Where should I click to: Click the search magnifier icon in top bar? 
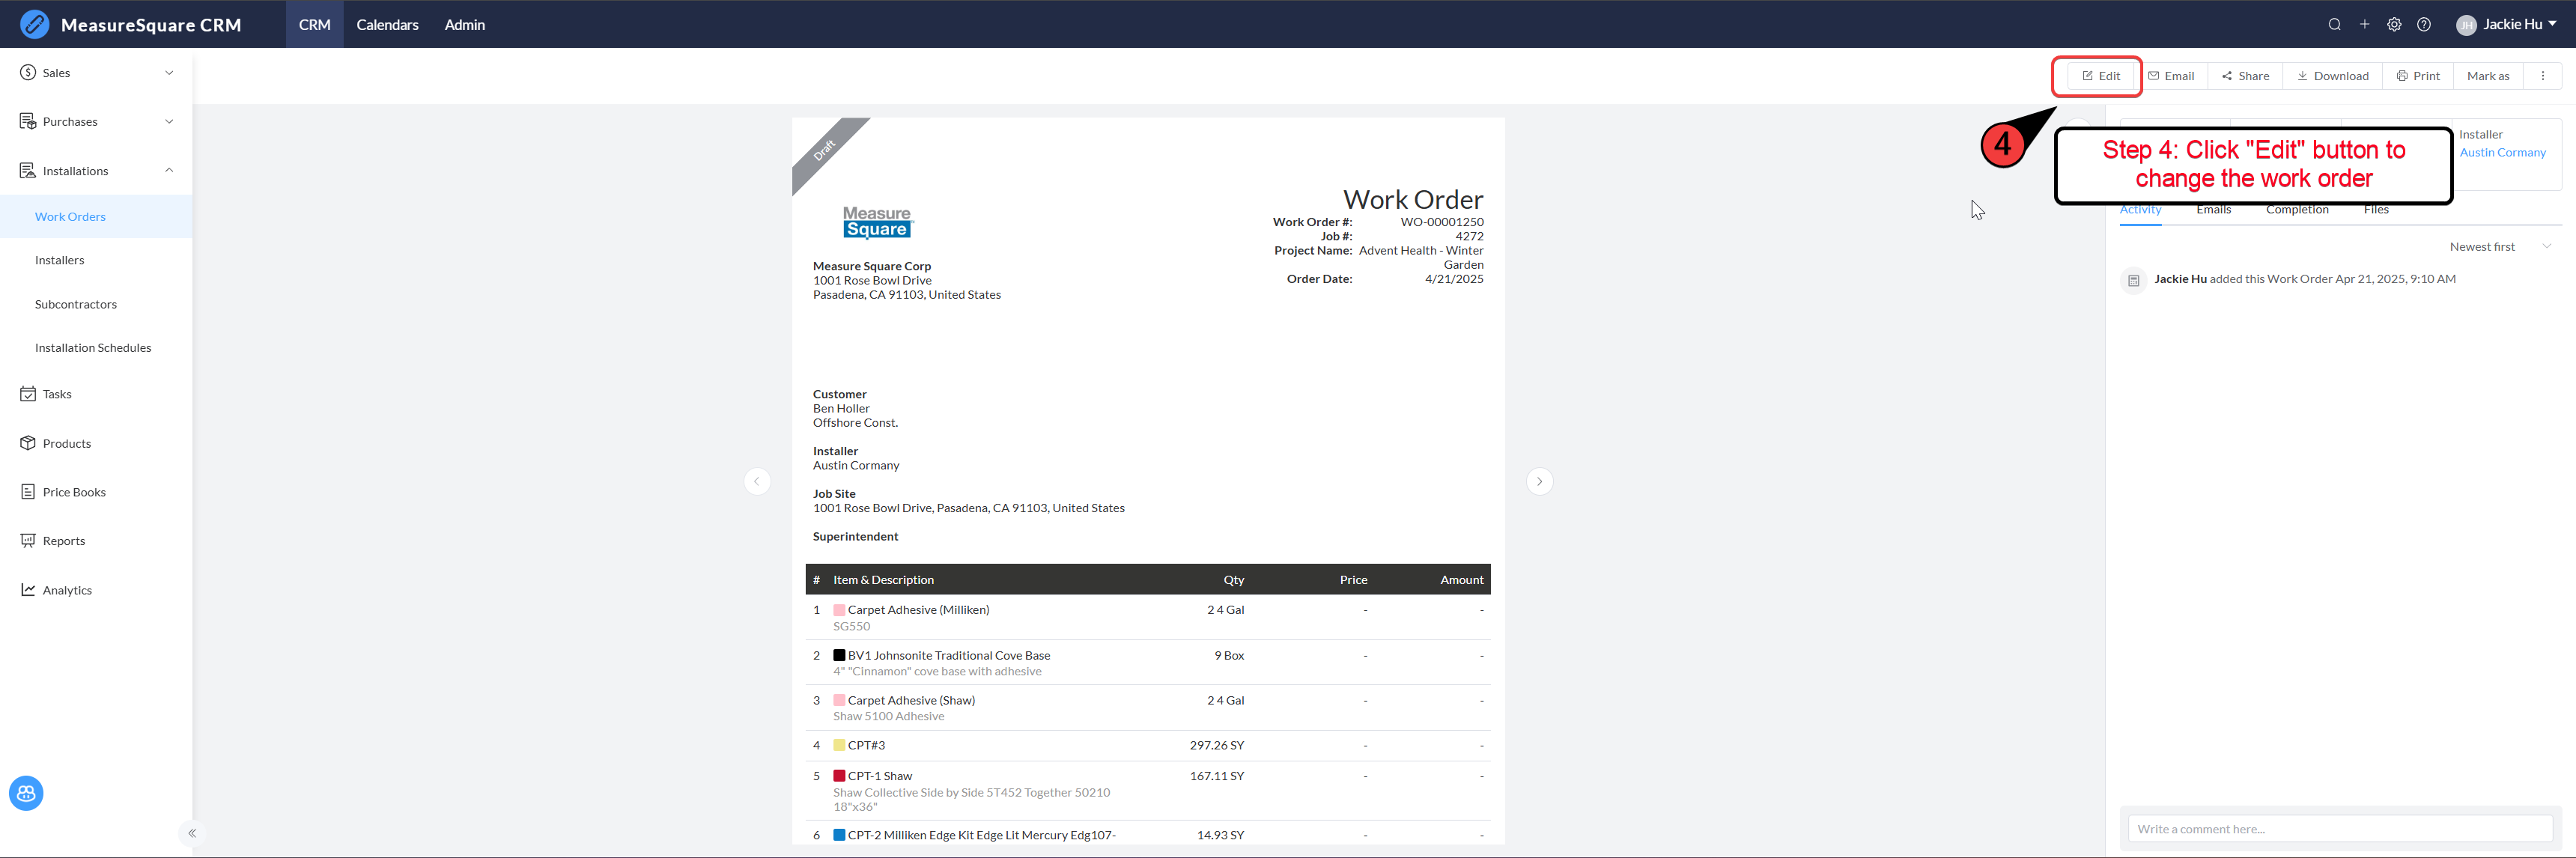[2334, 25]
